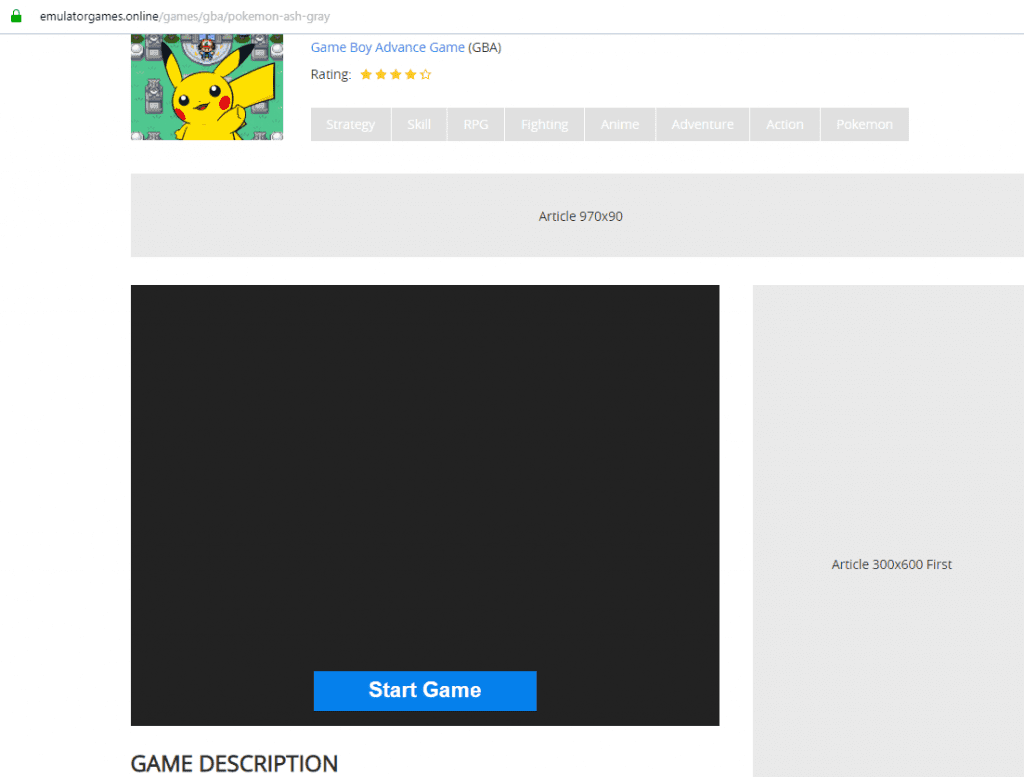The image size is (1024, 777).
Task: Go to the Adventure tag
Action: 702,124
